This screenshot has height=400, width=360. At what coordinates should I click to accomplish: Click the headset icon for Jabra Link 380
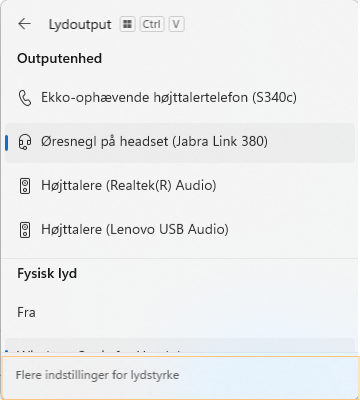[25, 142]
